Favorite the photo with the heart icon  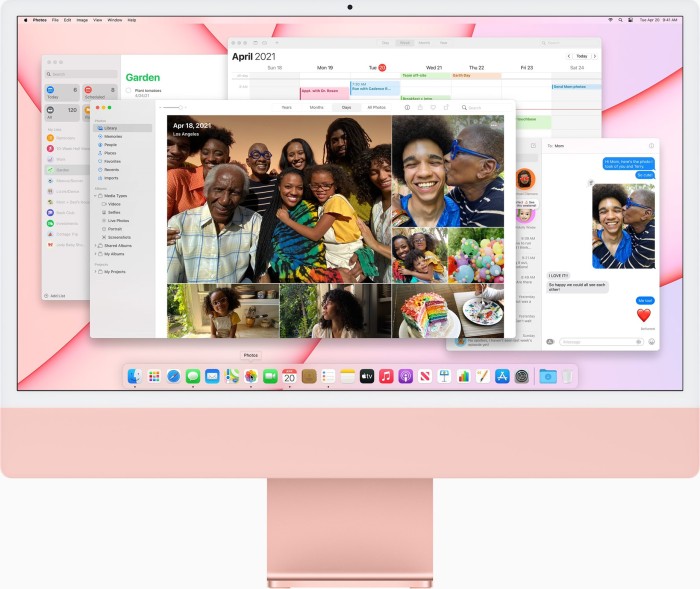[432, 107]
